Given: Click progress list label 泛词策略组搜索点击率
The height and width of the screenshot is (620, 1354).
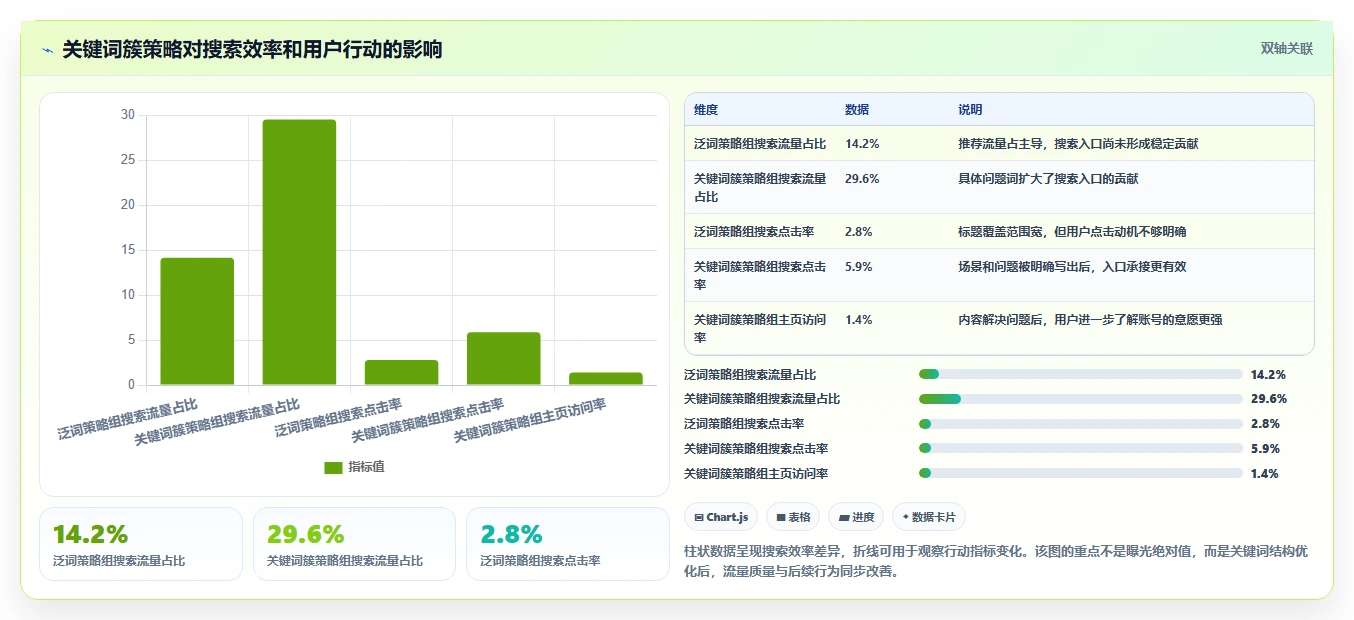Looking at the screenshot, I should coord(744,424).
